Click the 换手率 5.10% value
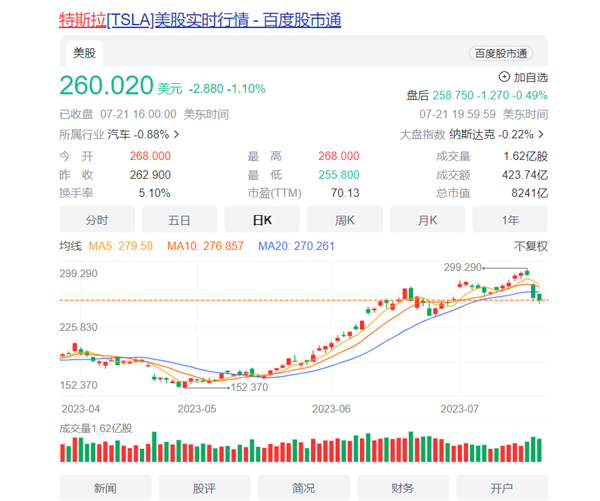 coord(154,193)
